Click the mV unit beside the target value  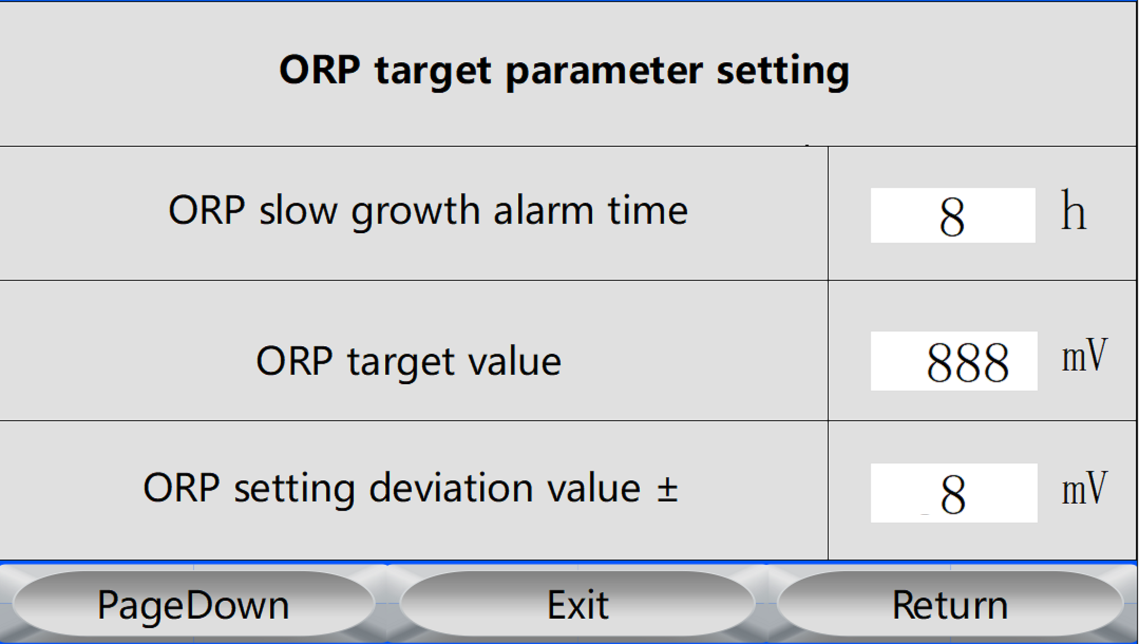1085,356
